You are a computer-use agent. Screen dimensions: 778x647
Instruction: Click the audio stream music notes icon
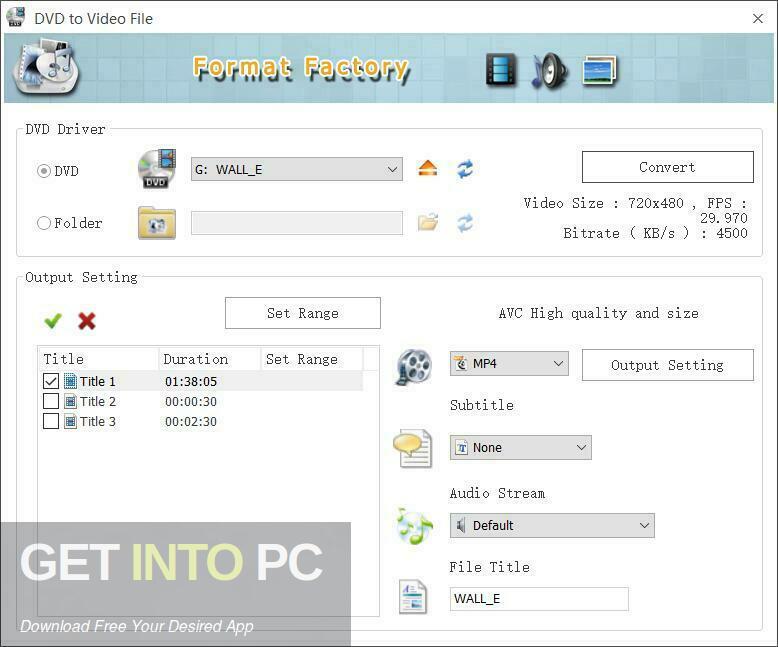pos(414,525)
